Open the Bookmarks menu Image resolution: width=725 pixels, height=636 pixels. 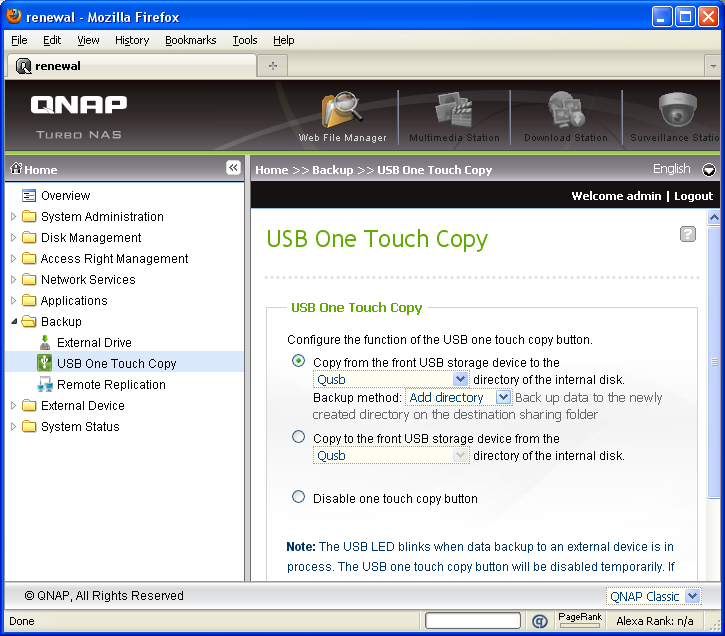coord(190,40)
